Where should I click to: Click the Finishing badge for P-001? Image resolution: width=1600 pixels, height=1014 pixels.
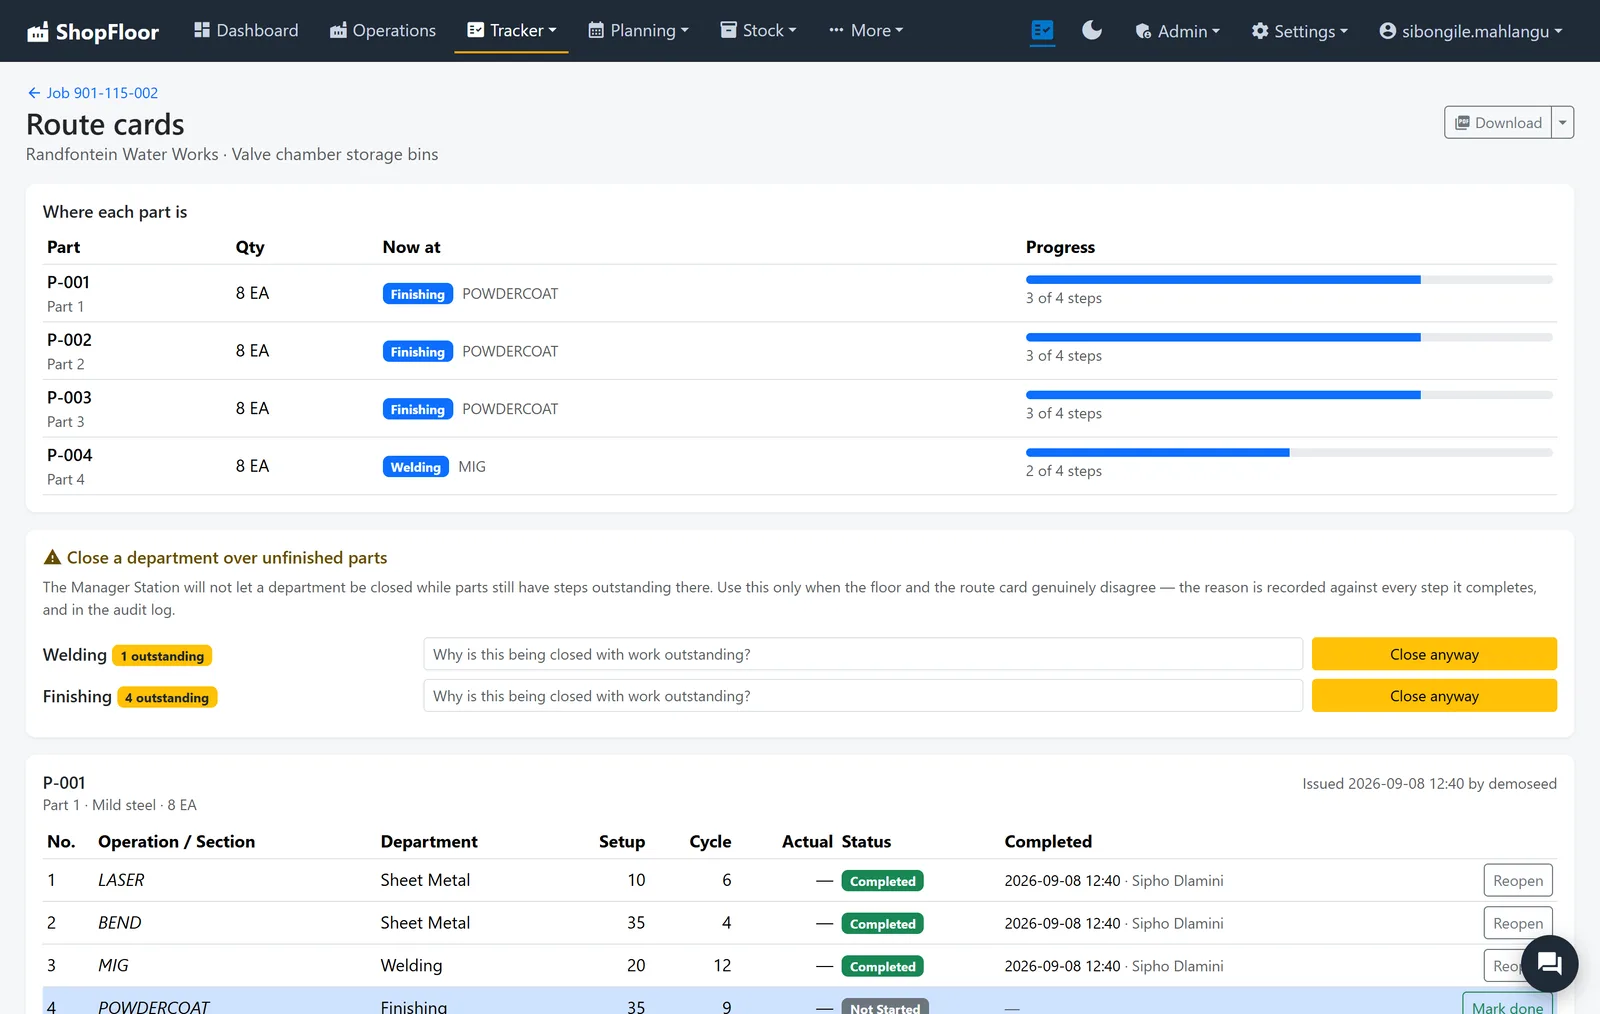(418, 294)
